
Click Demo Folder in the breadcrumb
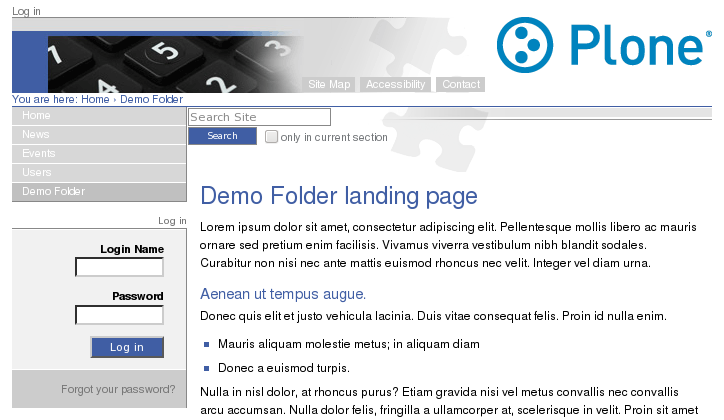(151, 99)
